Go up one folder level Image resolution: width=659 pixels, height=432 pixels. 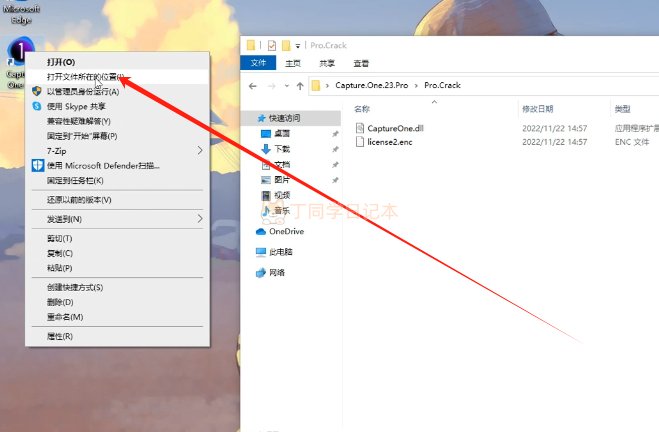[x=300, y=86]
